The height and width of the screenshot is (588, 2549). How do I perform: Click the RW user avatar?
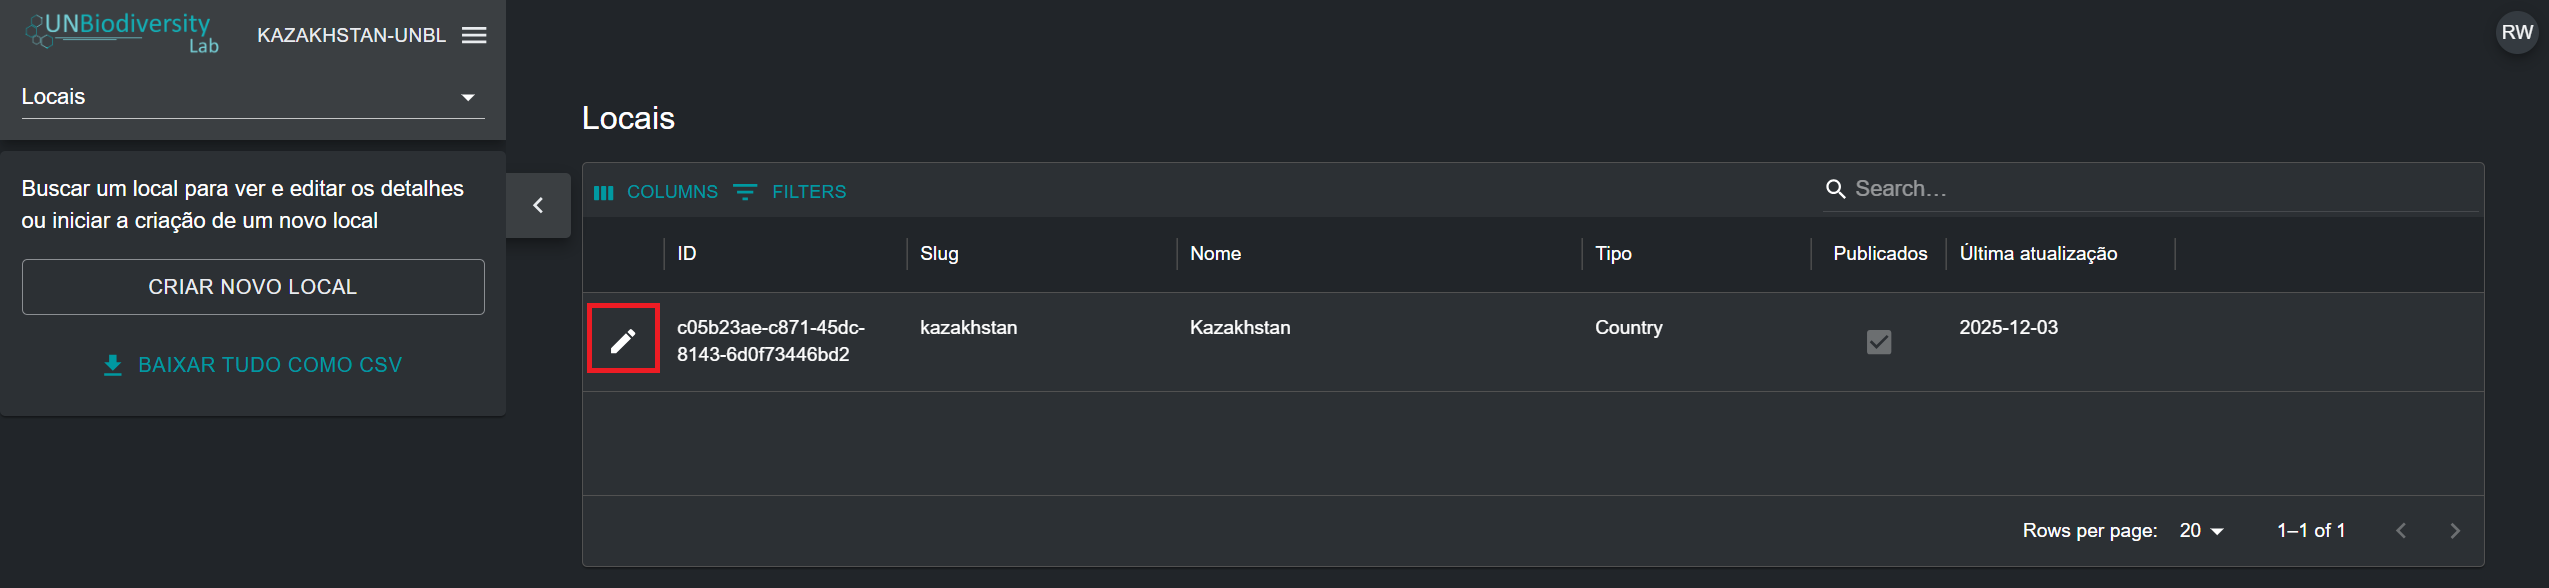(2516, 33)
